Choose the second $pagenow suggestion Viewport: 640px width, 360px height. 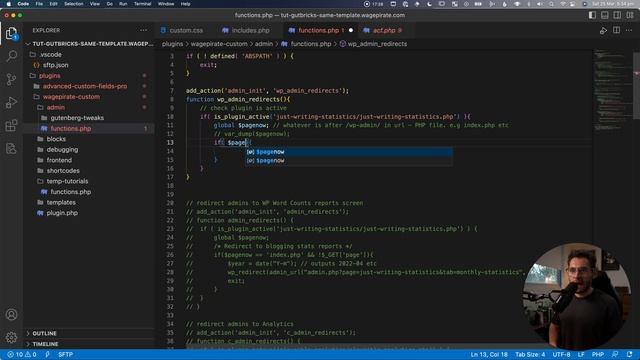(349, 161)
